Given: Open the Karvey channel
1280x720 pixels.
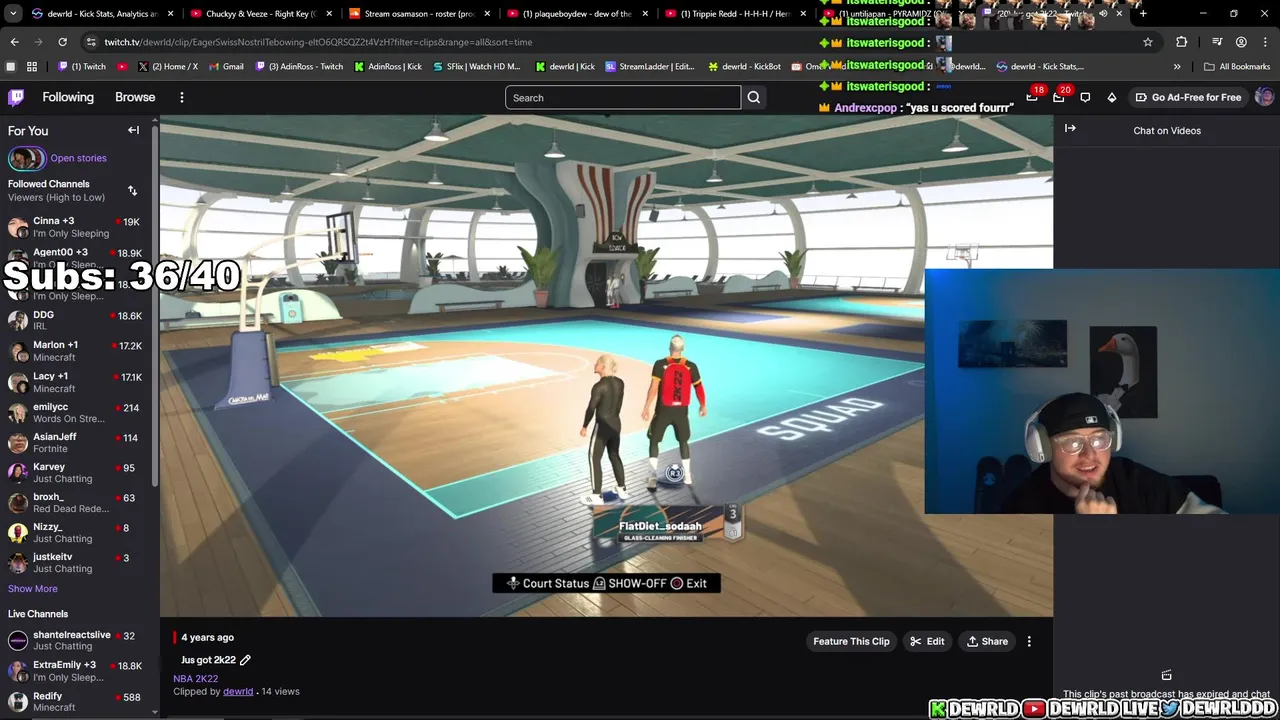Looking at the screenshot, I should 78,472.
